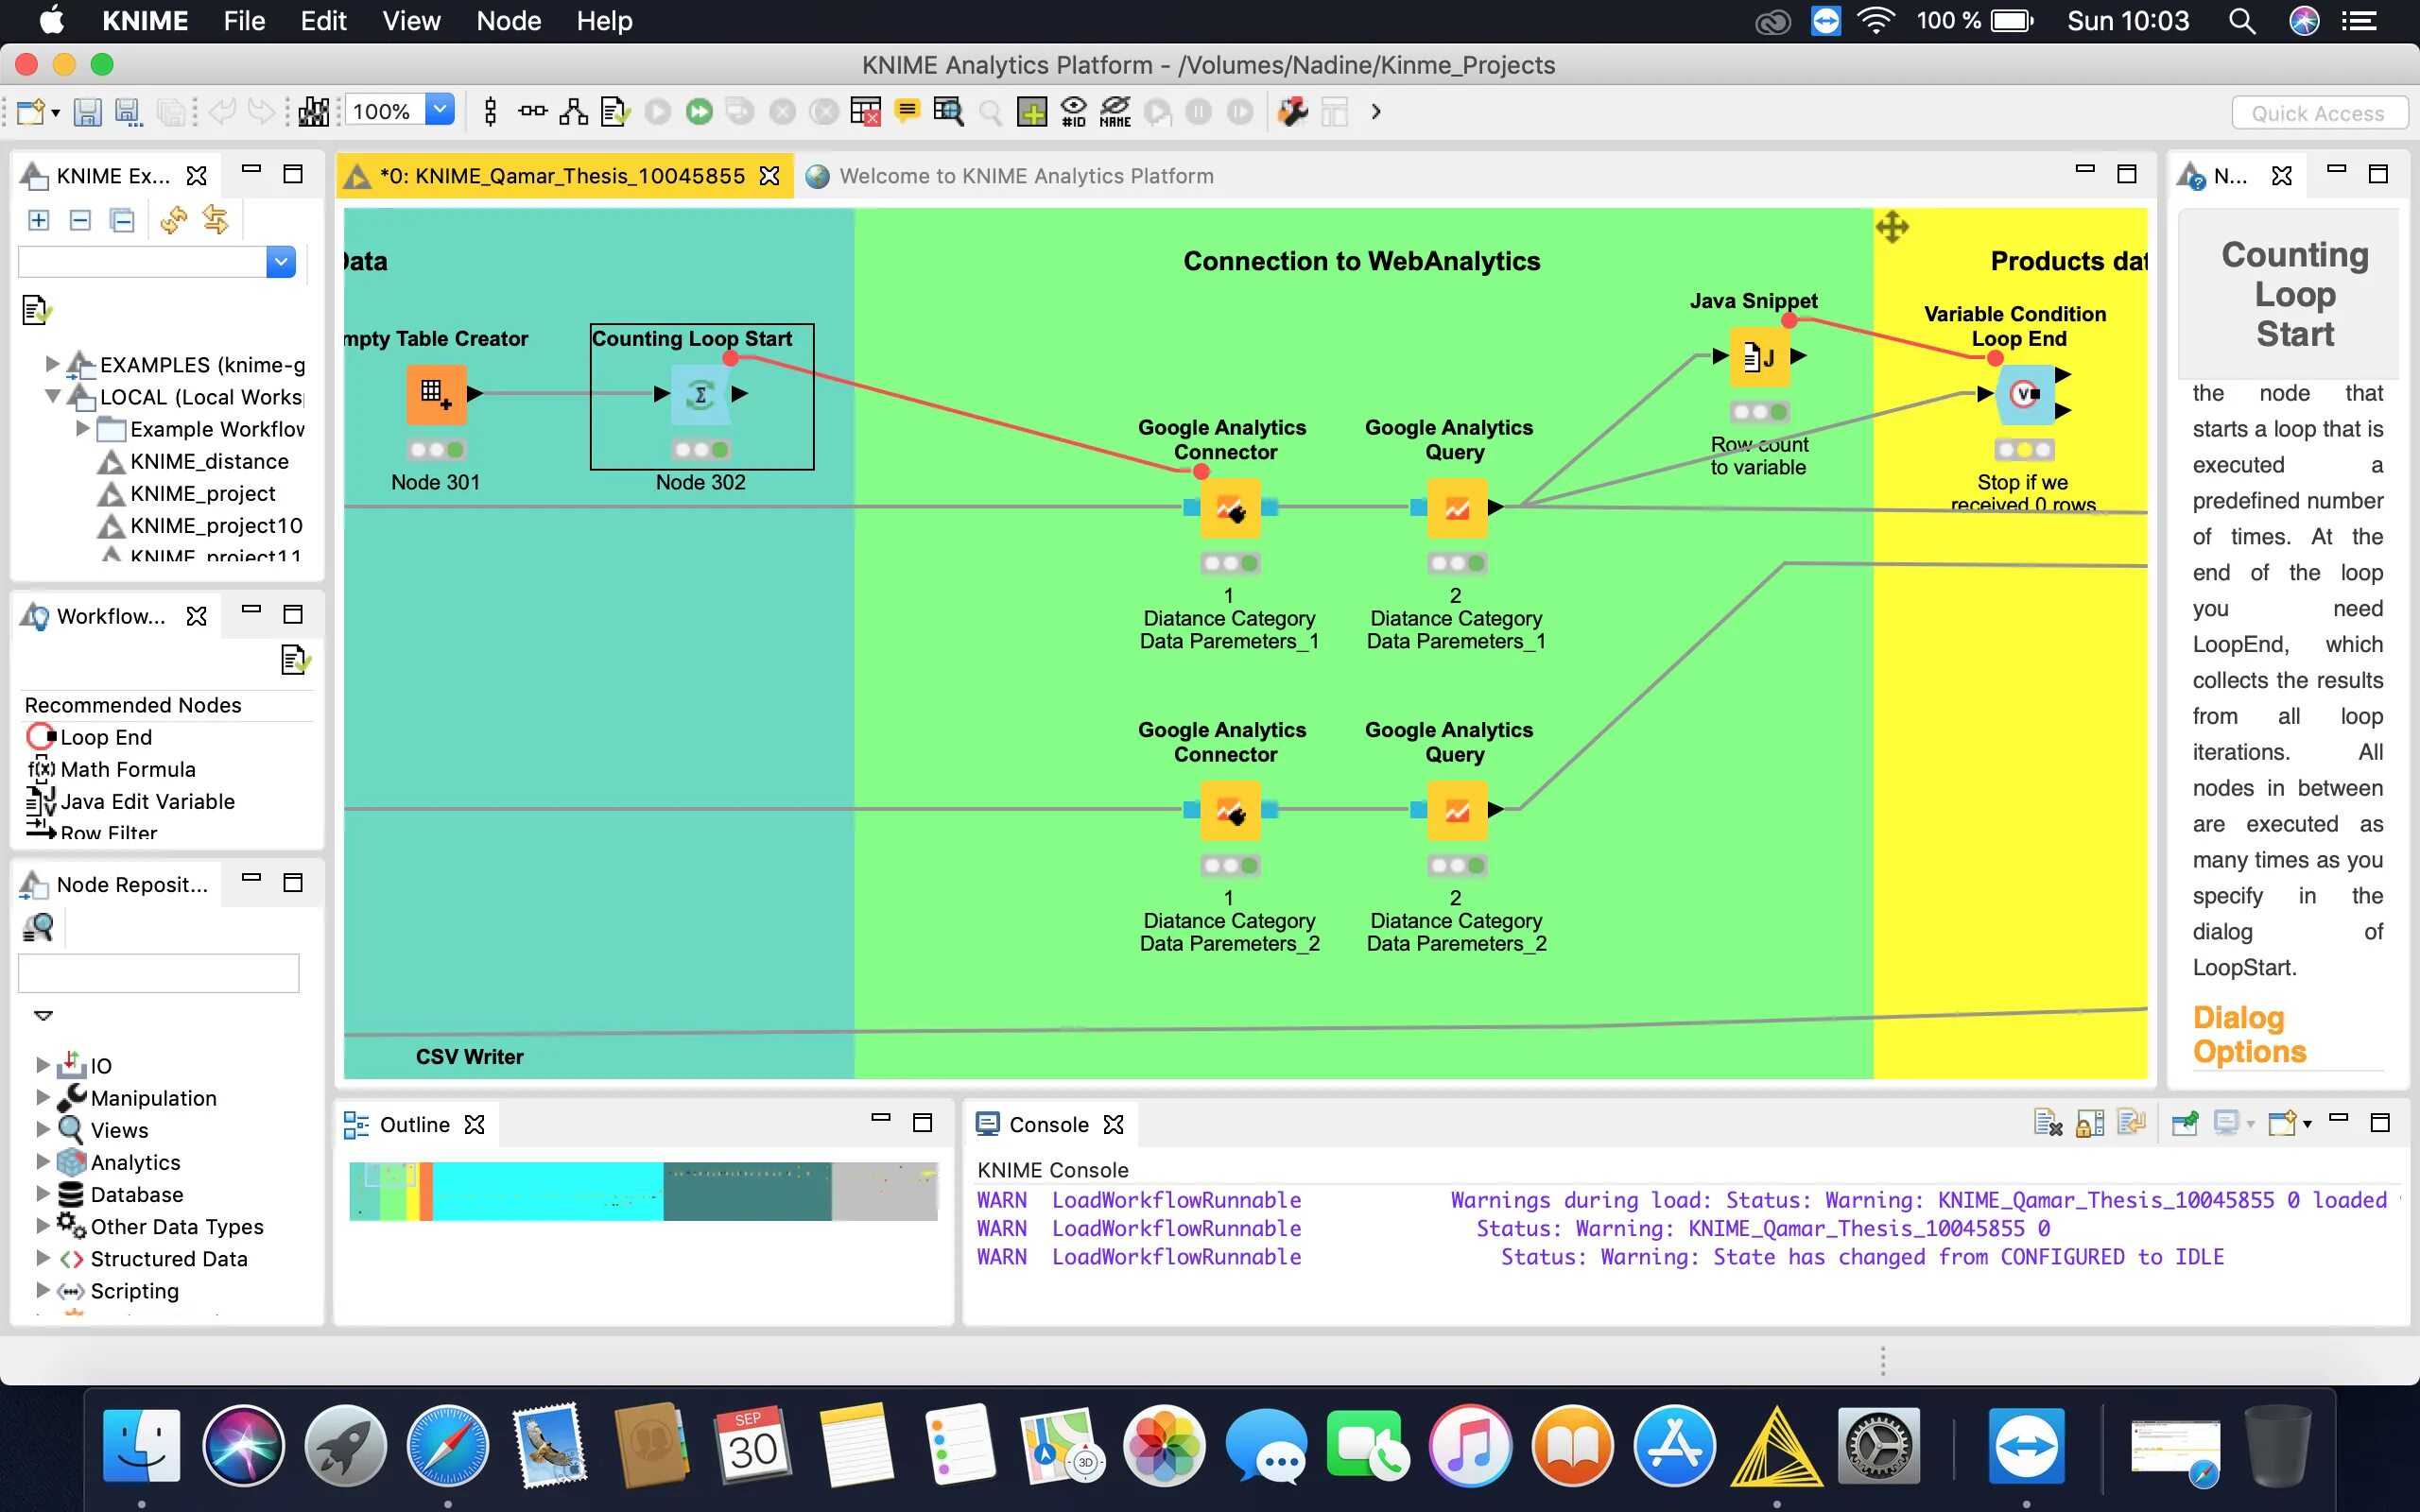Click the Save As toolbar icon
The width and height of the screenshot is (2420, 1512).
tap(128, 112)
